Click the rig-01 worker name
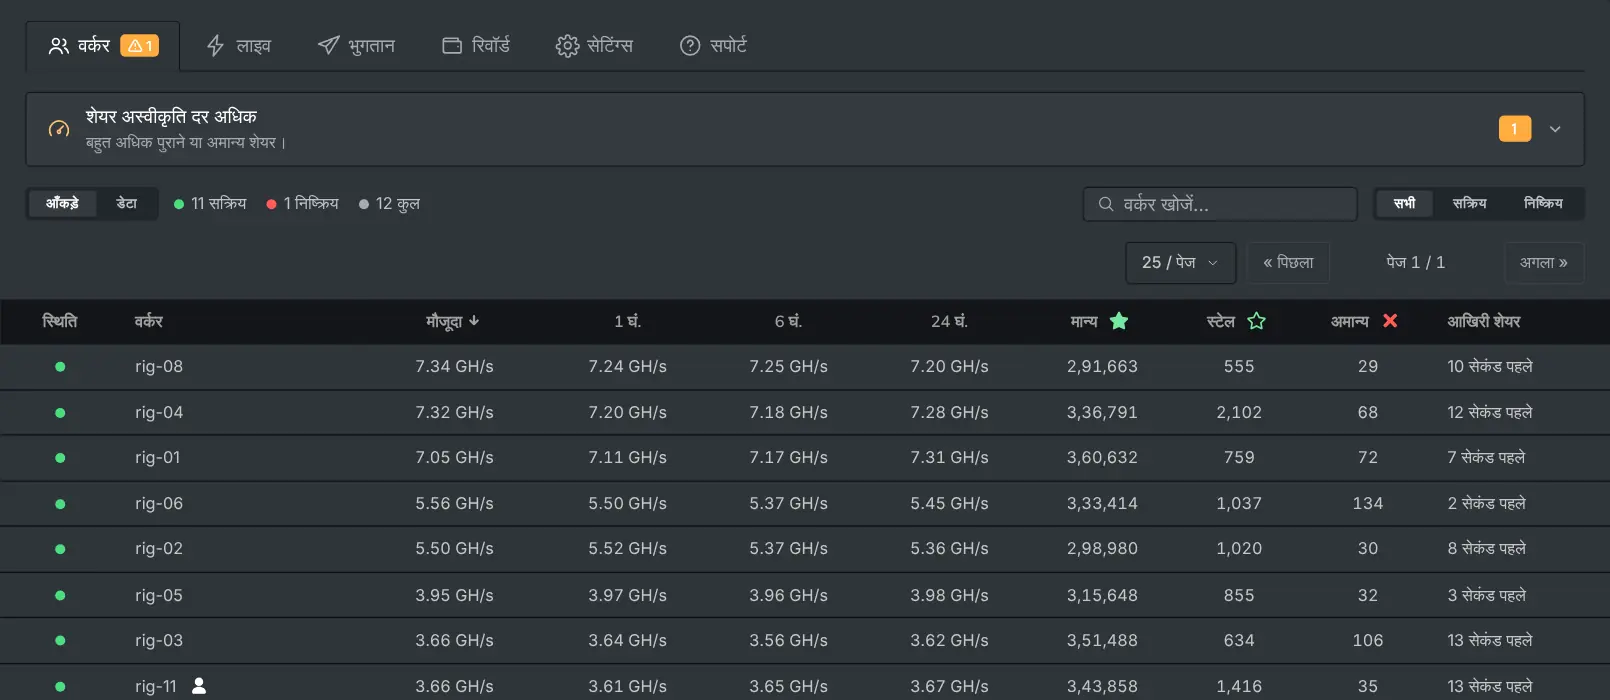Viewport: 1610px width, 700px height. point(158,458)
